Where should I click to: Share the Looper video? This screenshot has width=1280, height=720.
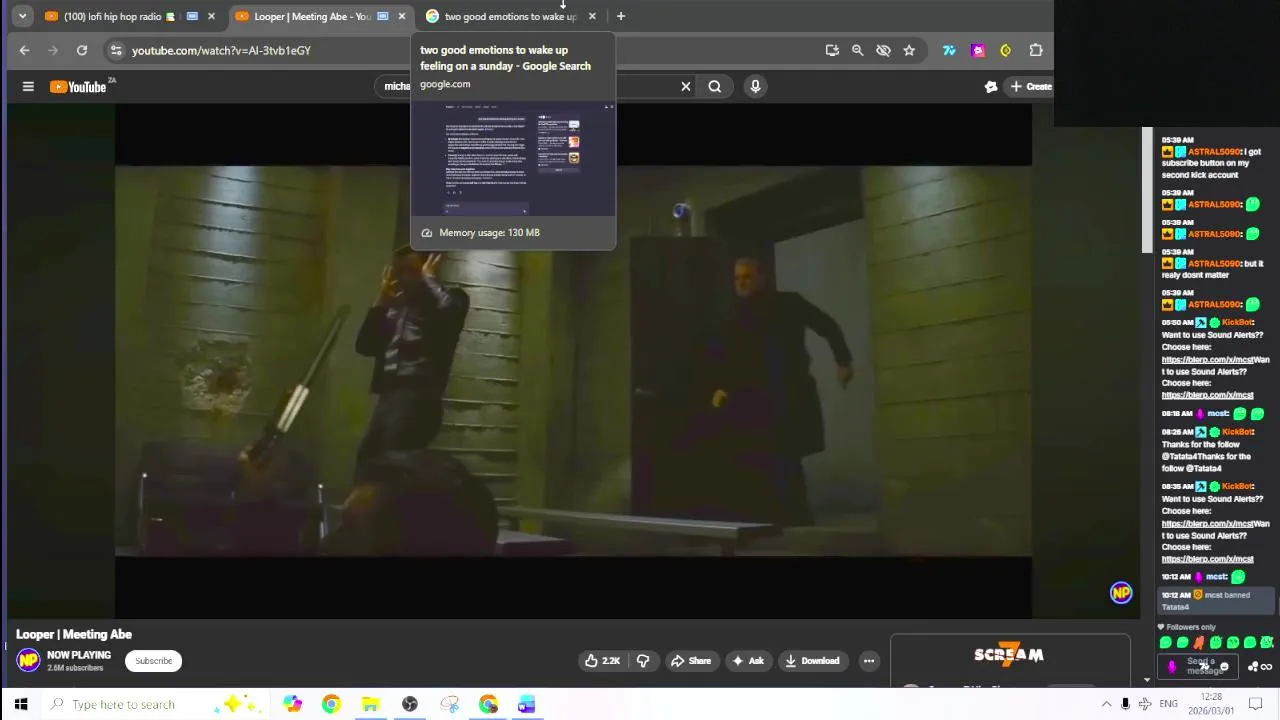pos(691,660)
